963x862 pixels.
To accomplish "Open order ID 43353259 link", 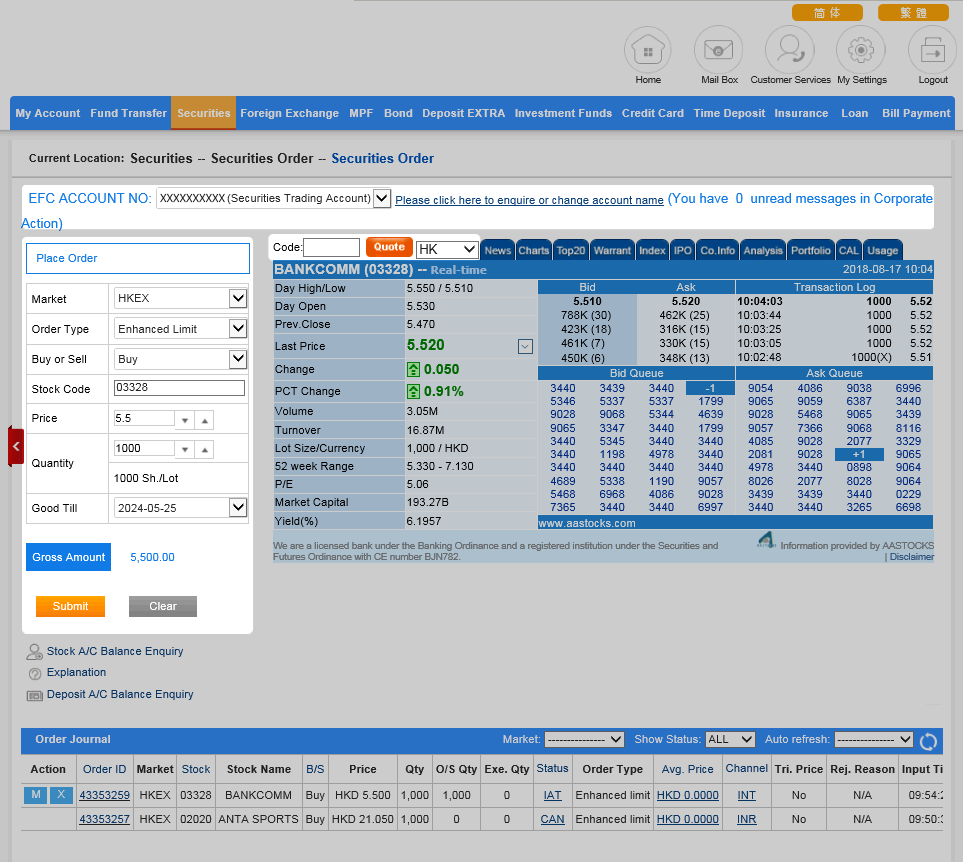I will [x=104, y=796].
